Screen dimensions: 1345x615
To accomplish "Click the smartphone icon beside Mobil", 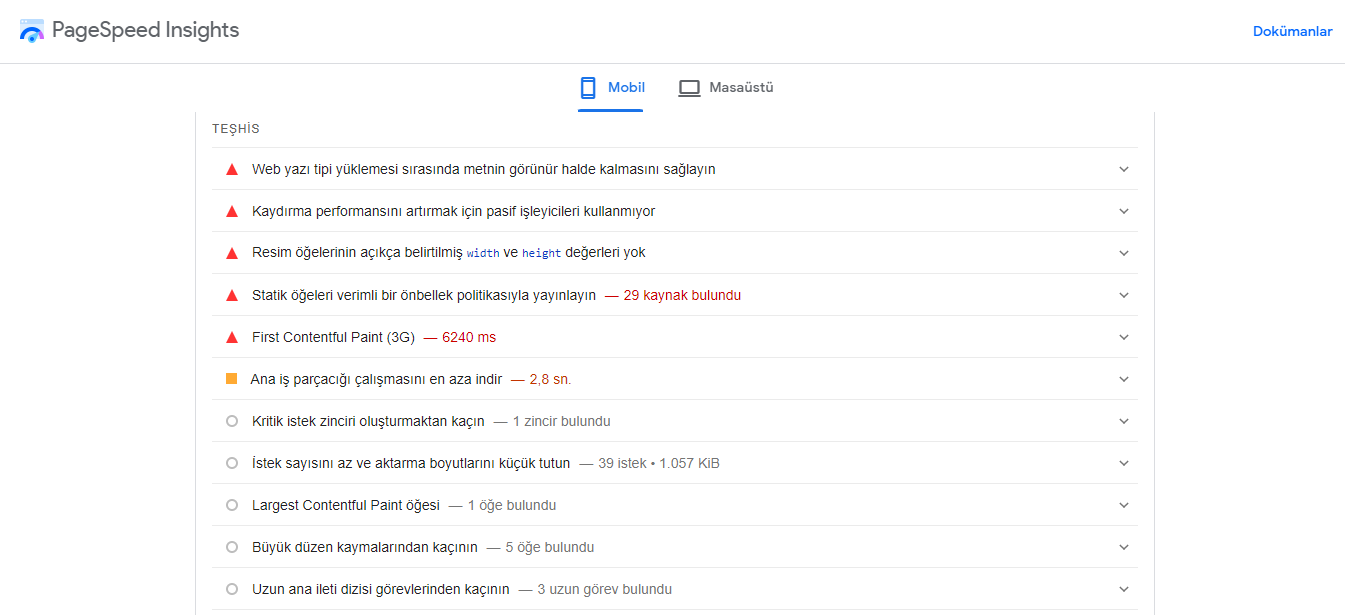I will [587, 87].
